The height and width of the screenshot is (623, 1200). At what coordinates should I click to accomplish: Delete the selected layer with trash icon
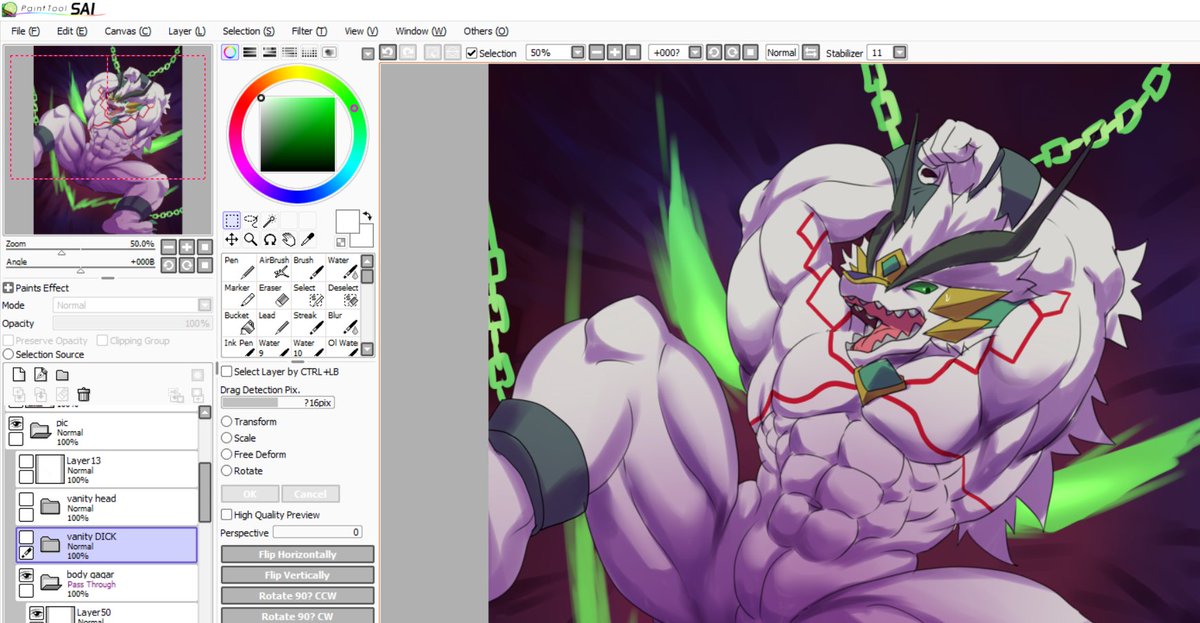pos(84,394)
